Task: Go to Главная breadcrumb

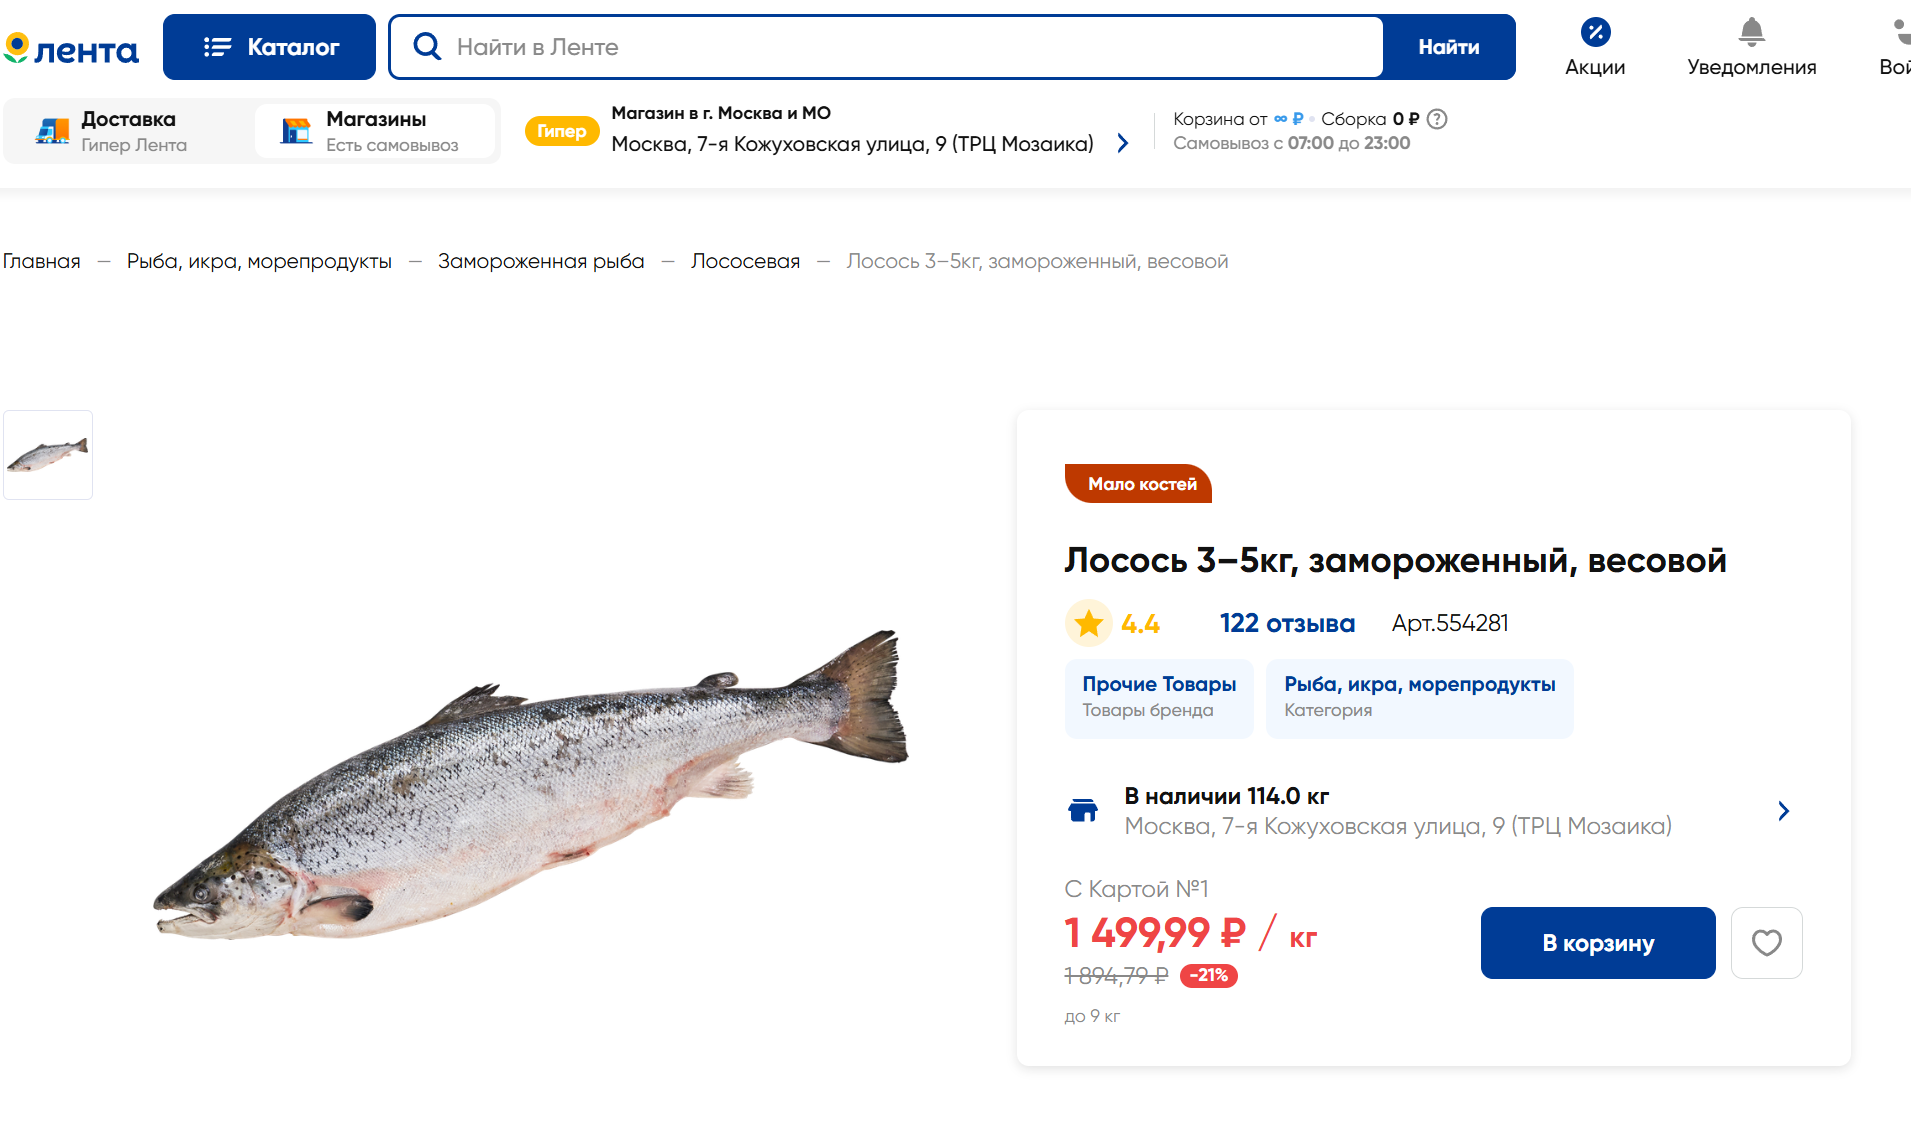Action: tap(41, 261)
